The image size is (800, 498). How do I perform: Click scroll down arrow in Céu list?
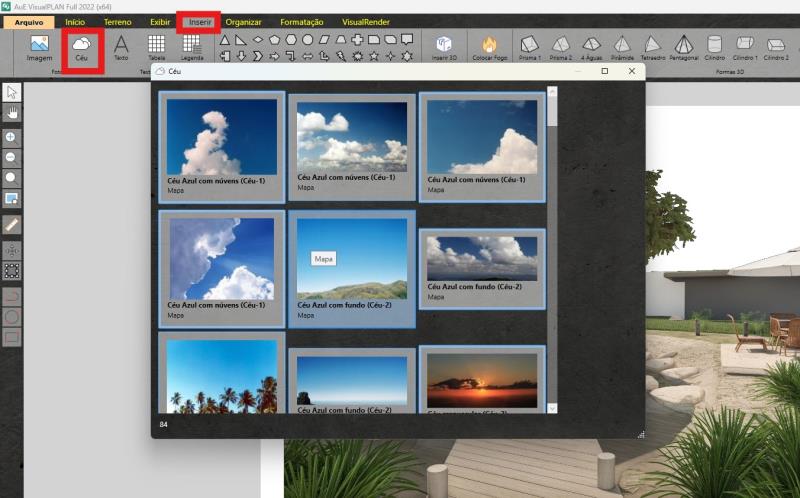(x=552, y=408)
